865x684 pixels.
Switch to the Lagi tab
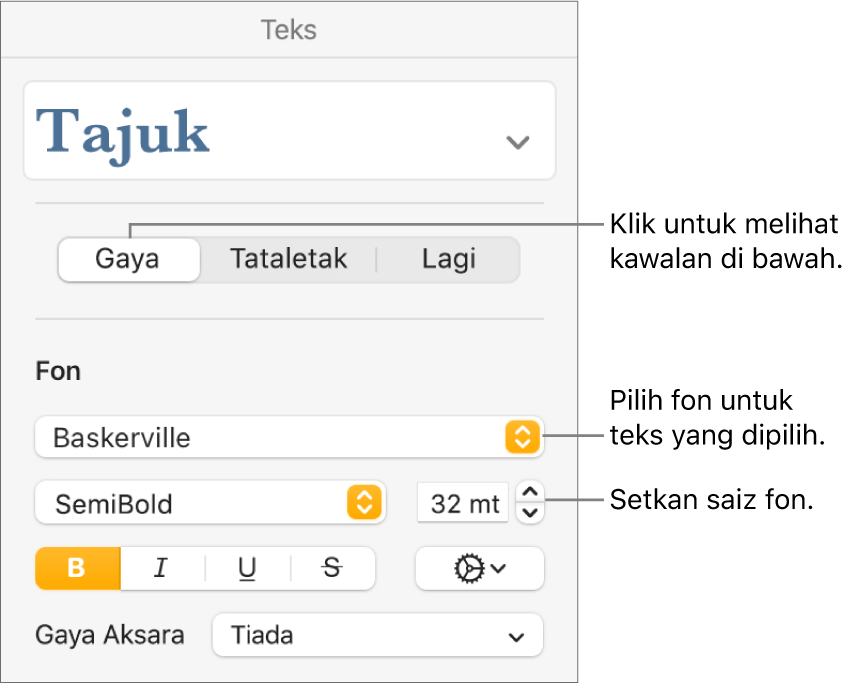pyautogui.click(x=448, y=259)
